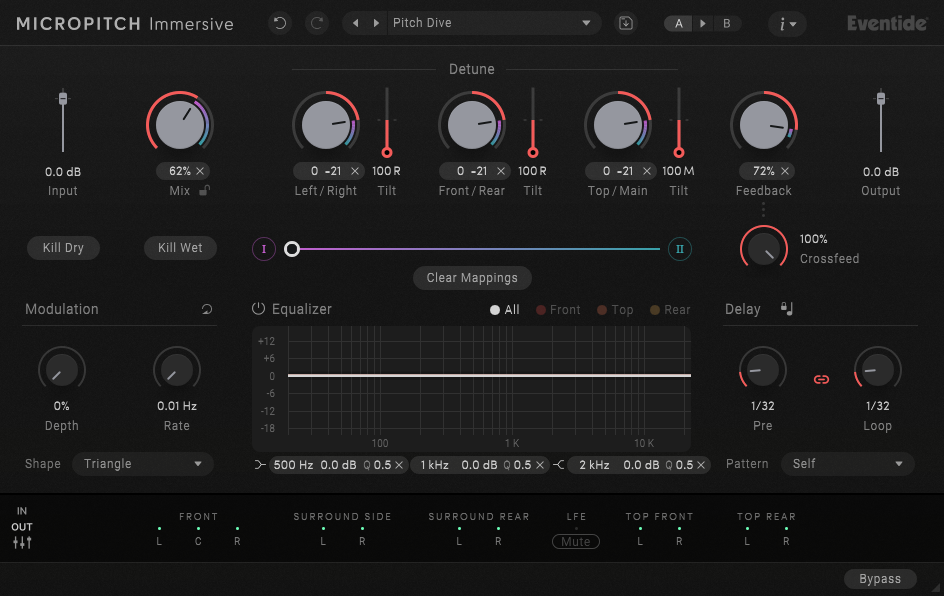Click the Pre delay knob
The image size is (944, 596).
click(763, 370)
